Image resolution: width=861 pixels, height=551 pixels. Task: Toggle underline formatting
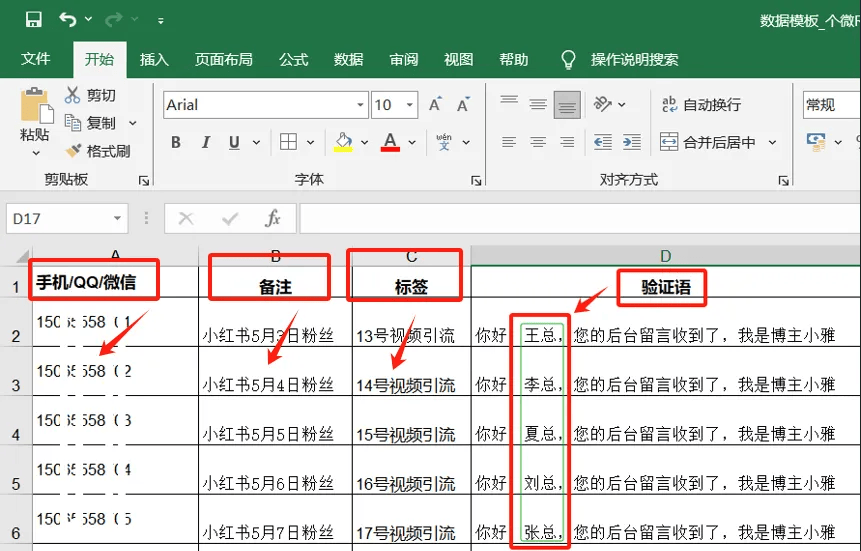[234, 142]
